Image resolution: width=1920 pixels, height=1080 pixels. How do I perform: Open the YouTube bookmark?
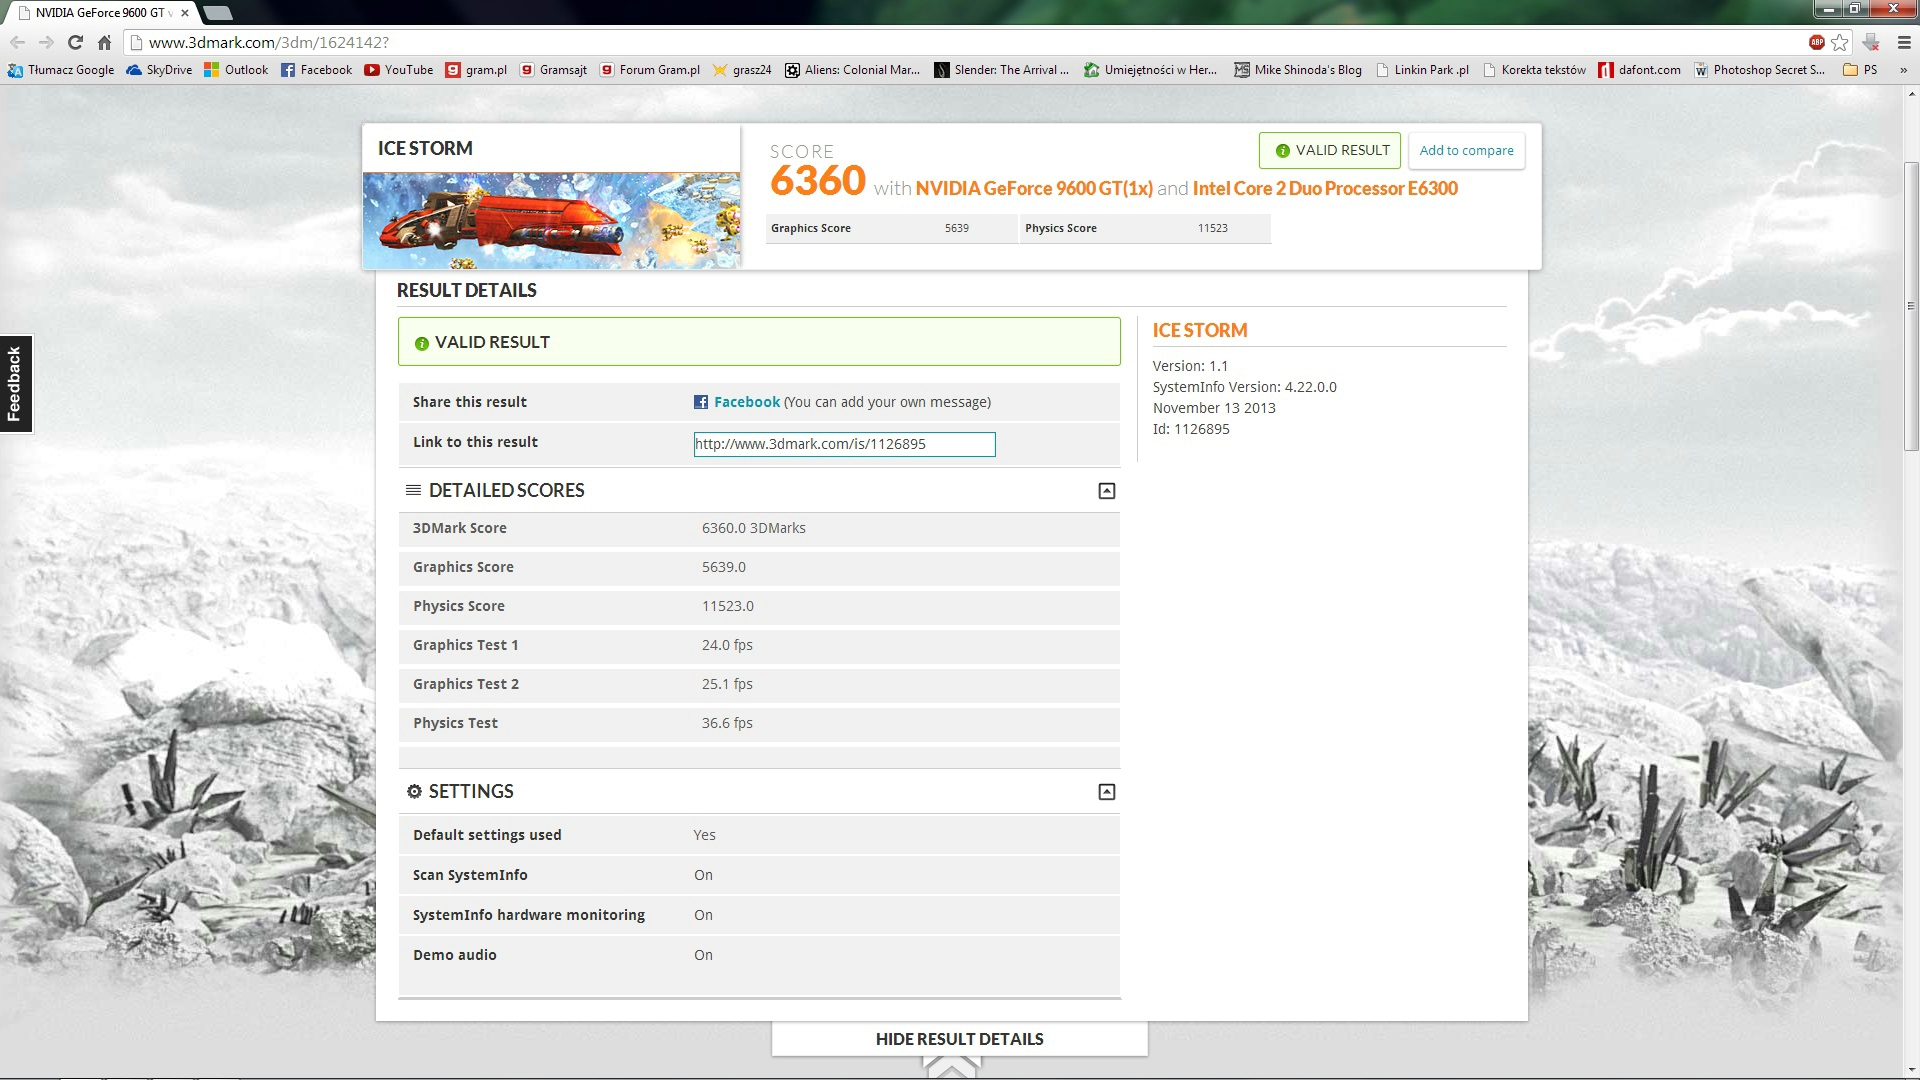(398, 70)
